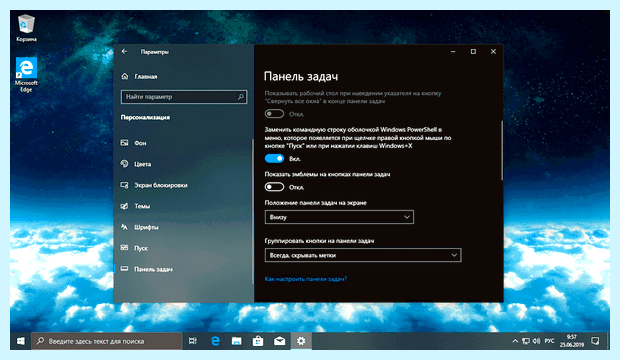Viewport: 620px width, 360px height.
Task: Click the Settings gear on the taskbar
Action: [301, 341]
